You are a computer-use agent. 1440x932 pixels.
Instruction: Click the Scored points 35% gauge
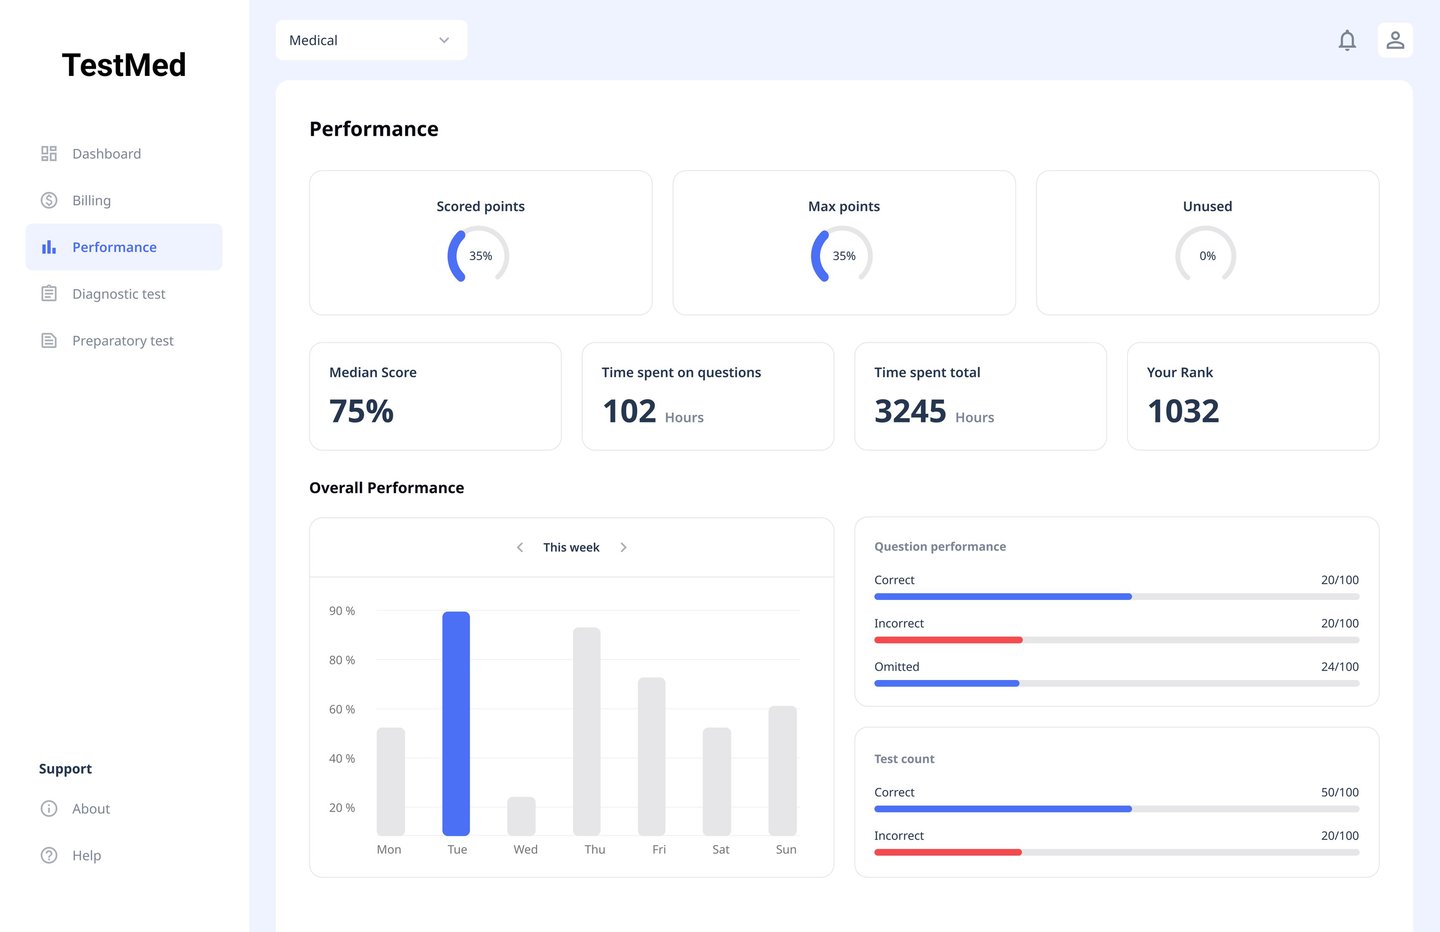pos(478,255)
